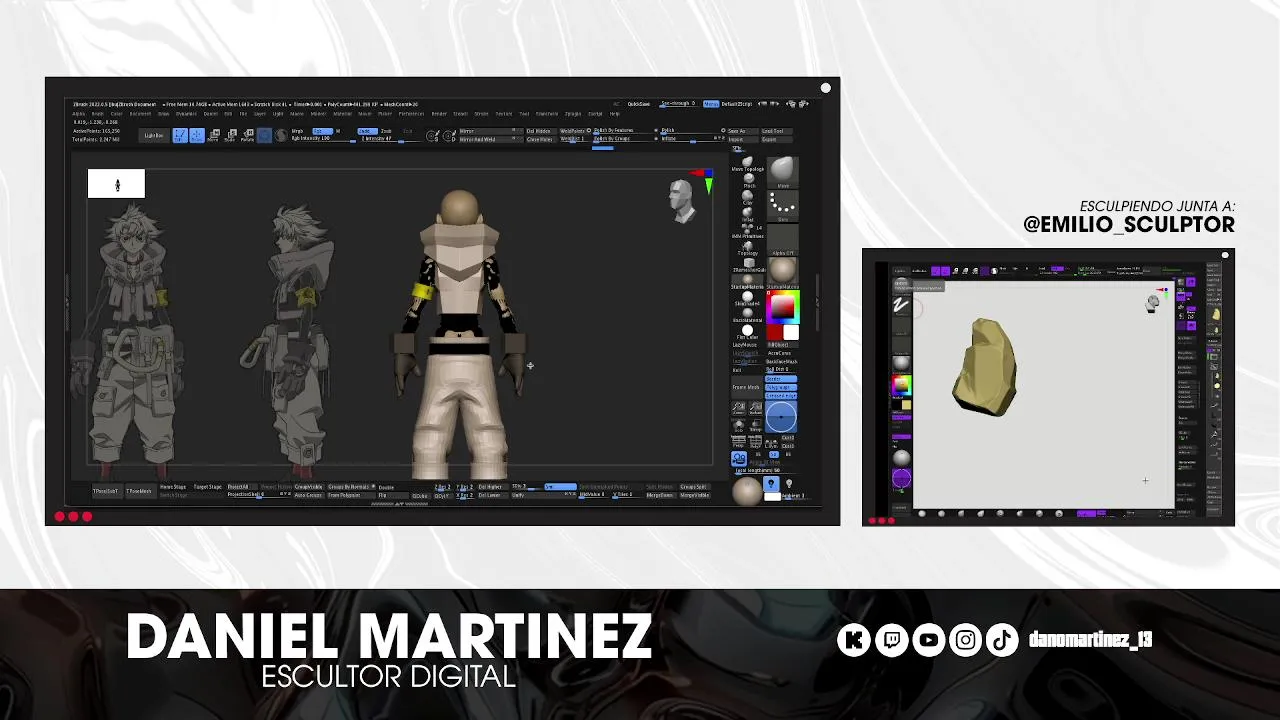Adjust the Z Intensity slider
1280x720 pixels.
pyautogui.click(x=390, y=140)
